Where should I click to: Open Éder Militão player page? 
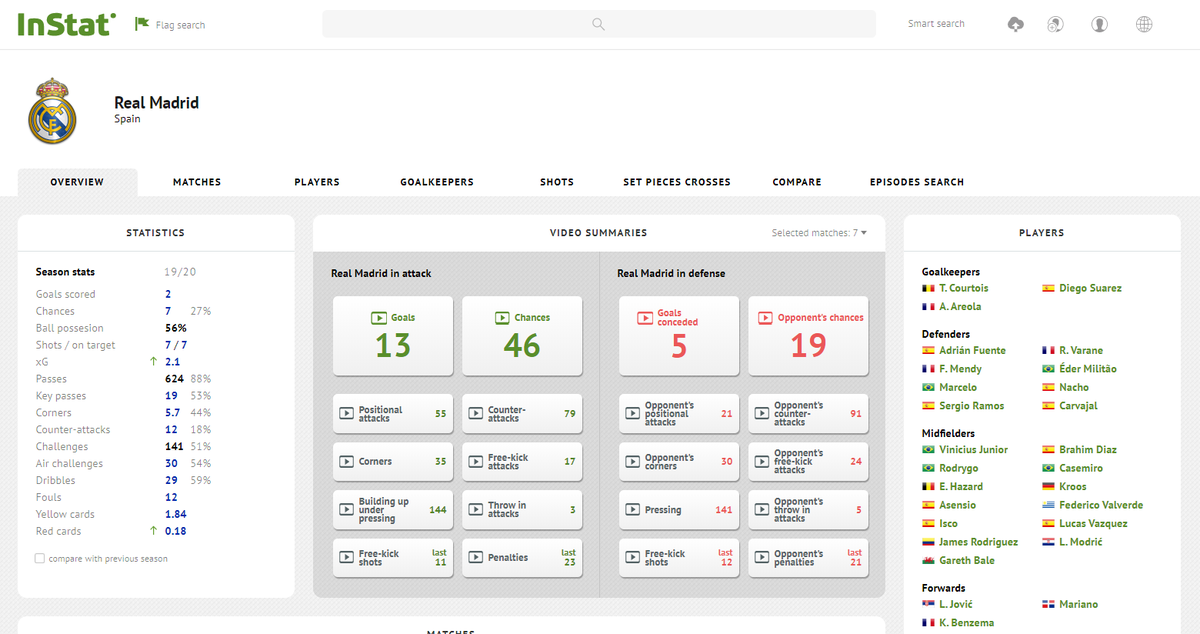(x=1088, y=369)
